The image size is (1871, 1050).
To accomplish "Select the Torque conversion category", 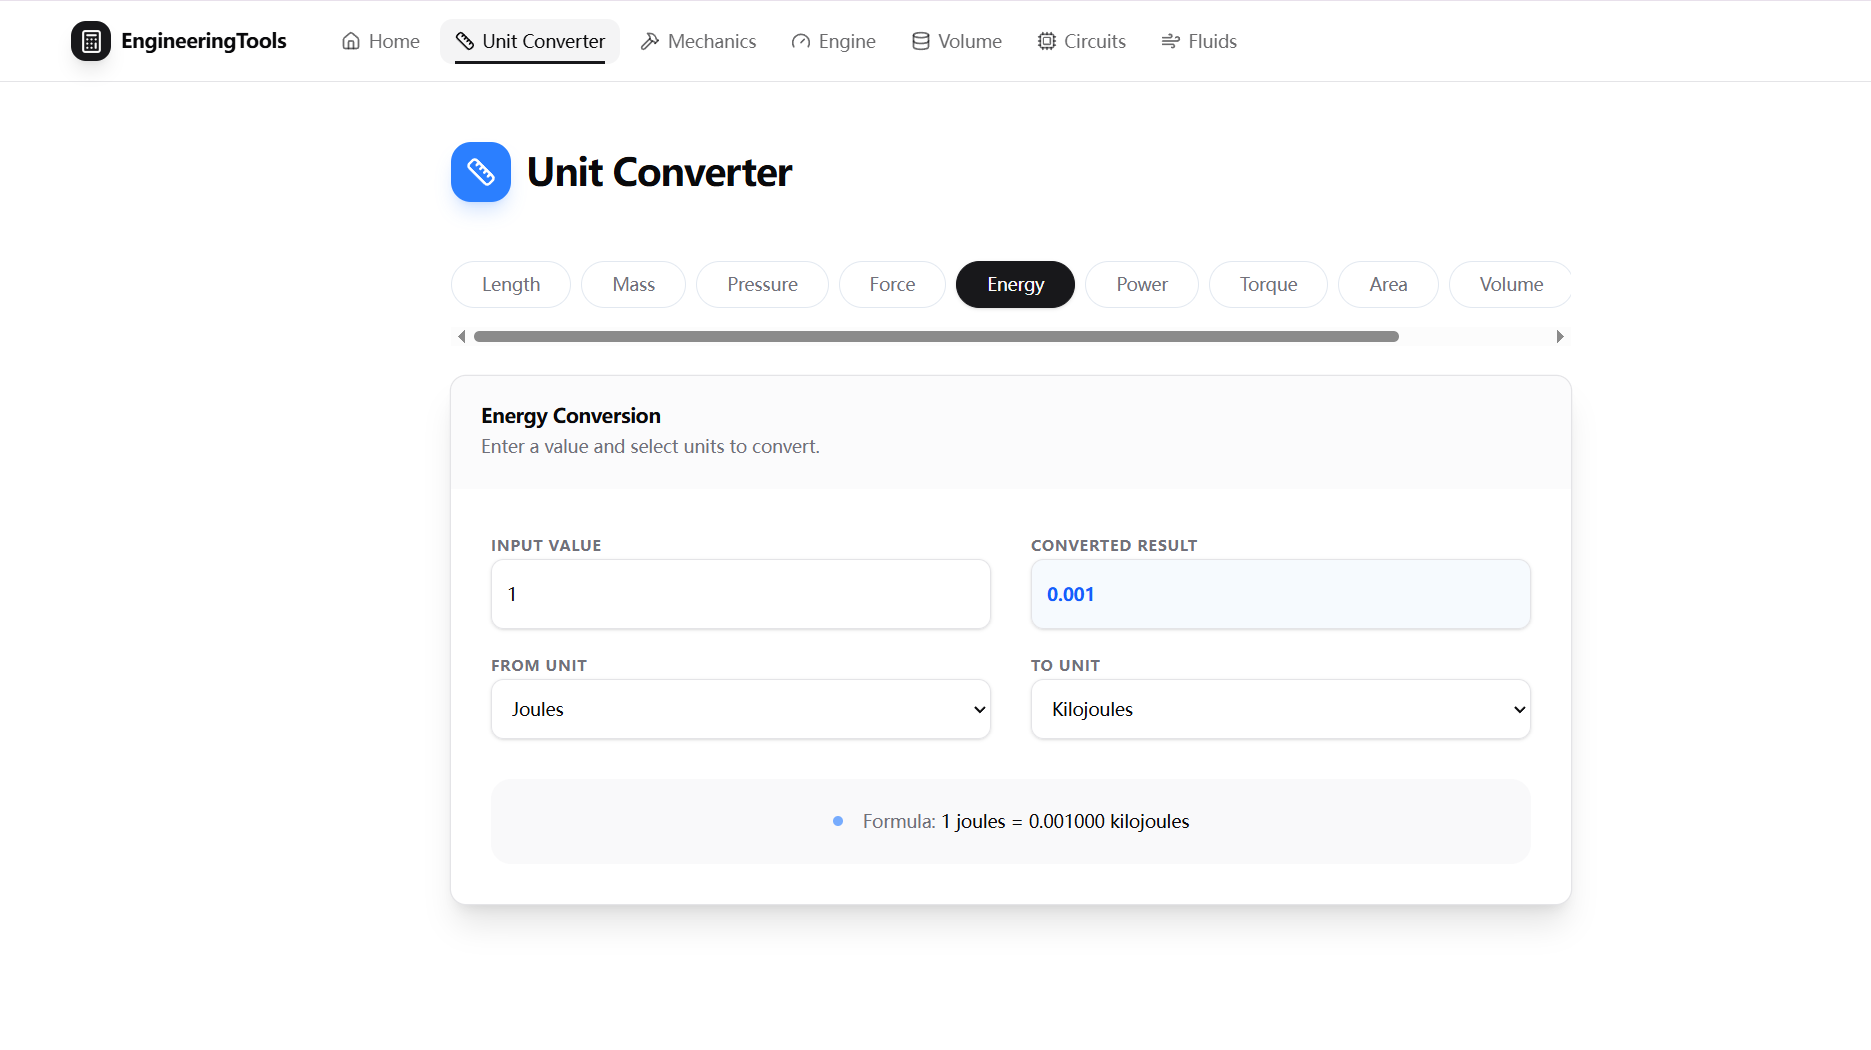I will point(1267,284).
